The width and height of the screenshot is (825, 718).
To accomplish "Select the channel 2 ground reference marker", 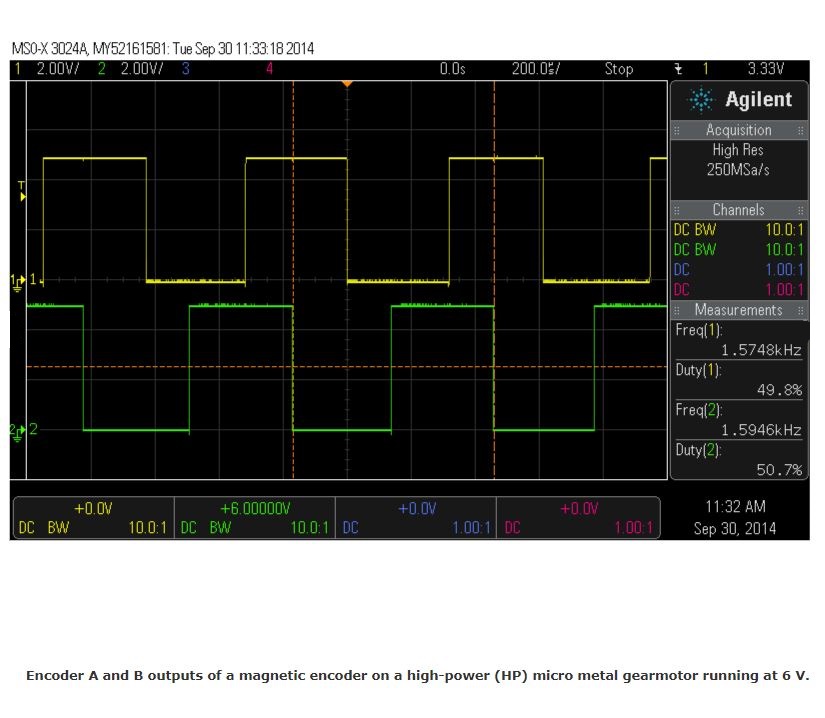I will (x=18, y=430).
